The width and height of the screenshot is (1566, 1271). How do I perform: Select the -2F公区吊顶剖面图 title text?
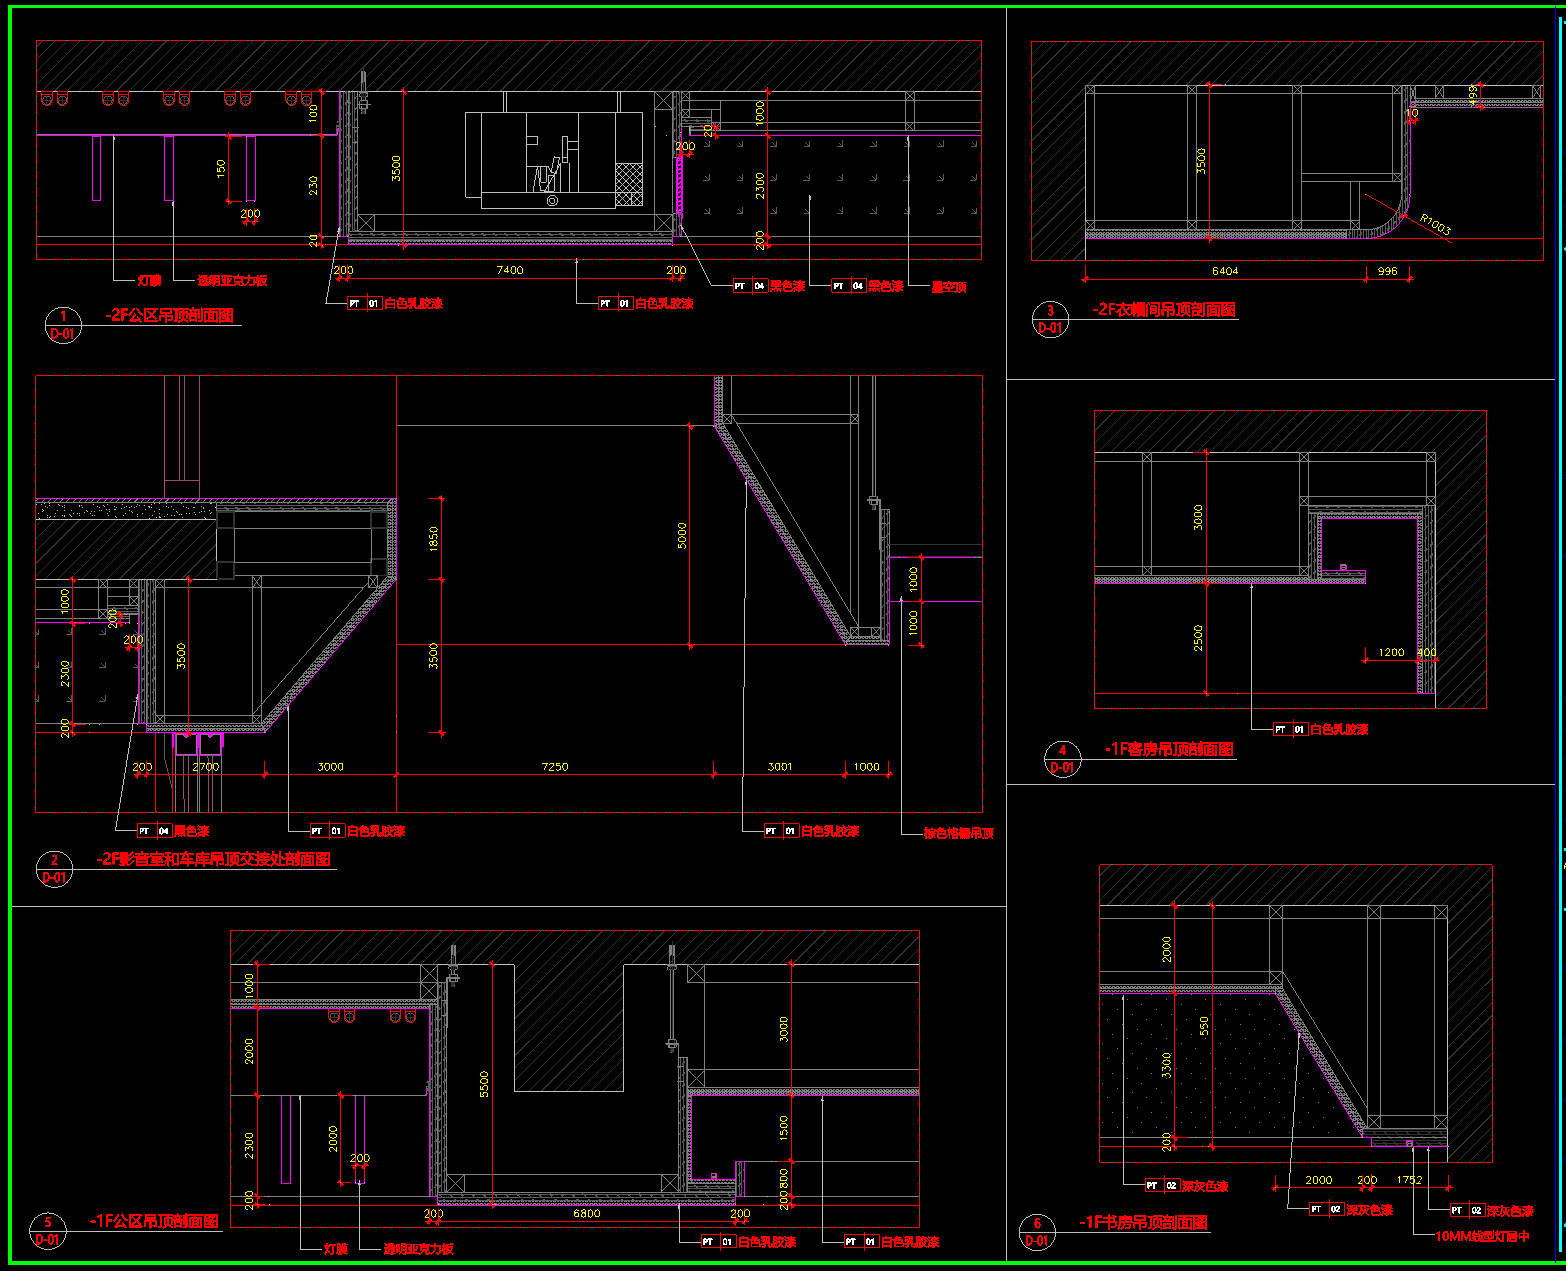tap(170, 316)
